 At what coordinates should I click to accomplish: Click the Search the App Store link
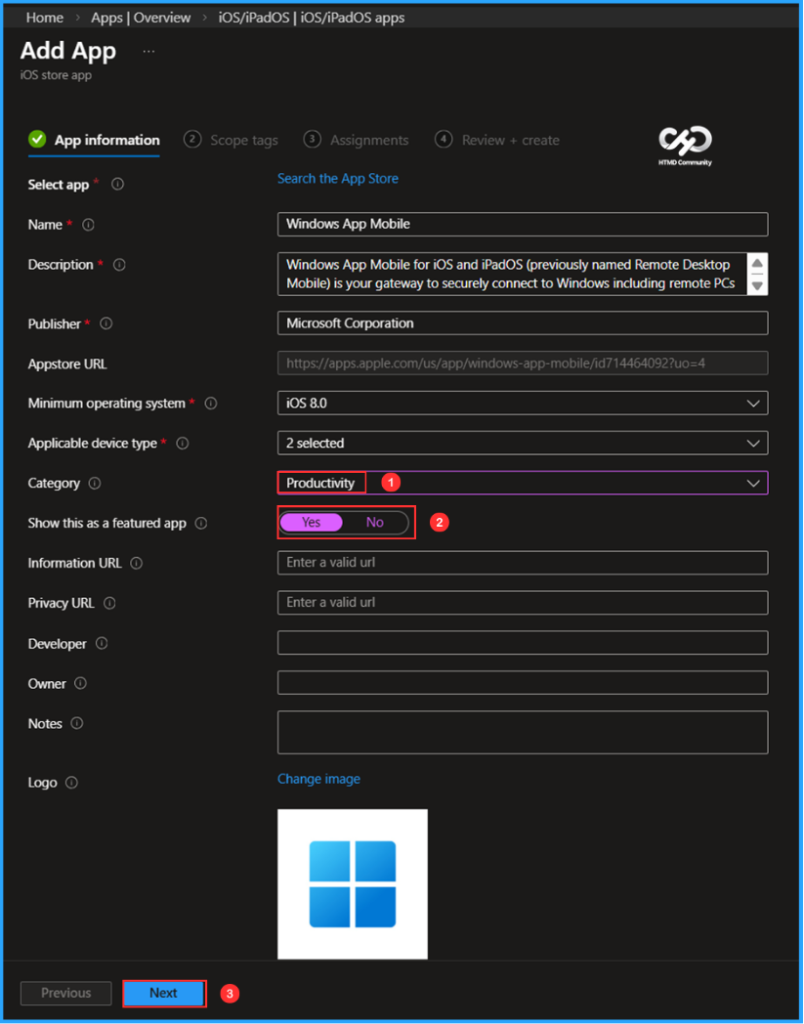click(337, 178)
